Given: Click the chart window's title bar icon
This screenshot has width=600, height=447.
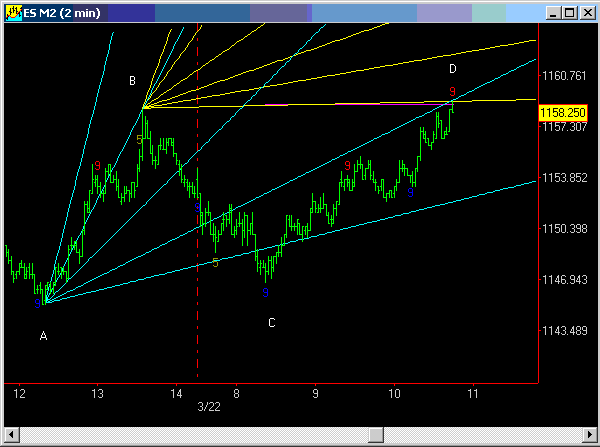Looking at the screenshot, I should point(14,12).
